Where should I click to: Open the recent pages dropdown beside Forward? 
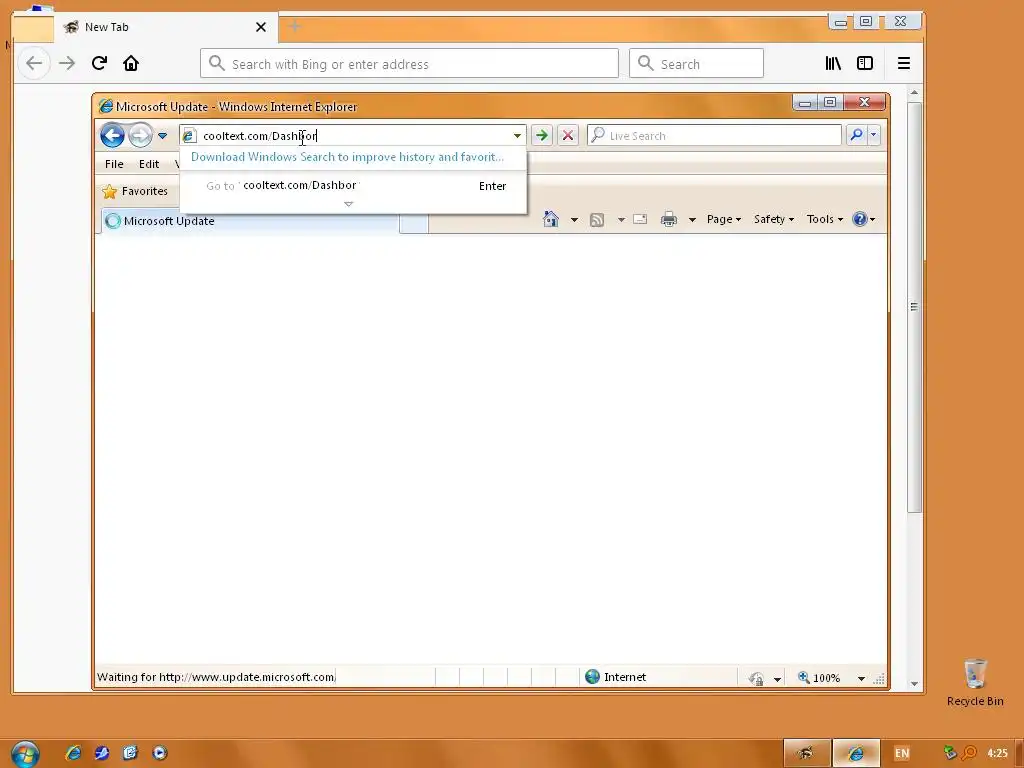(x=163, y=136)
